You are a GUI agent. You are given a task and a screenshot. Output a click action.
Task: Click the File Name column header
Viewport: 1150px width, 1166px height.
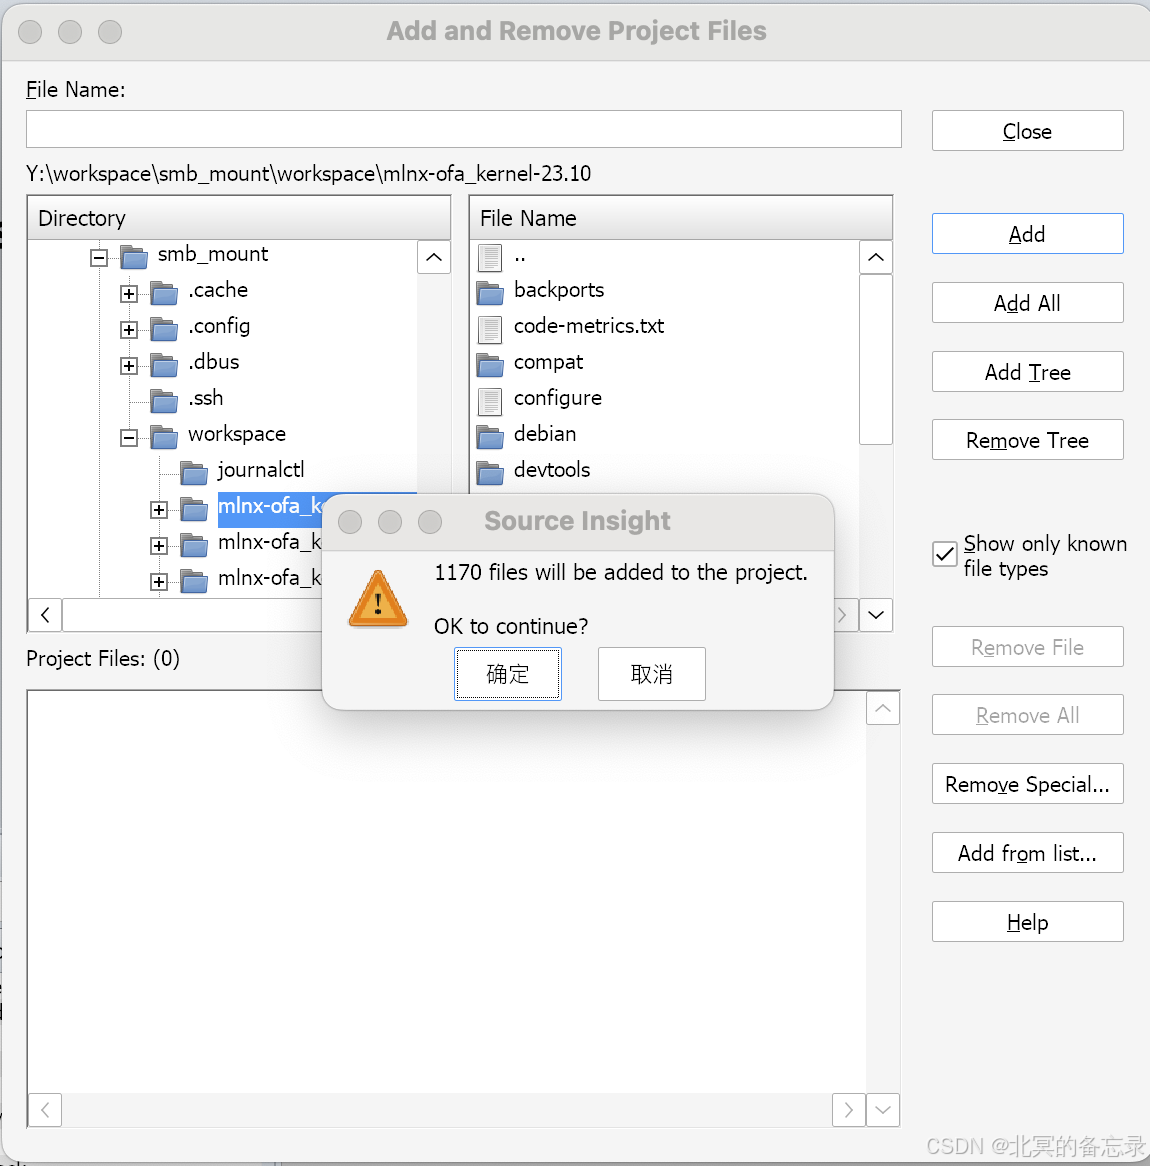(681, 218)
